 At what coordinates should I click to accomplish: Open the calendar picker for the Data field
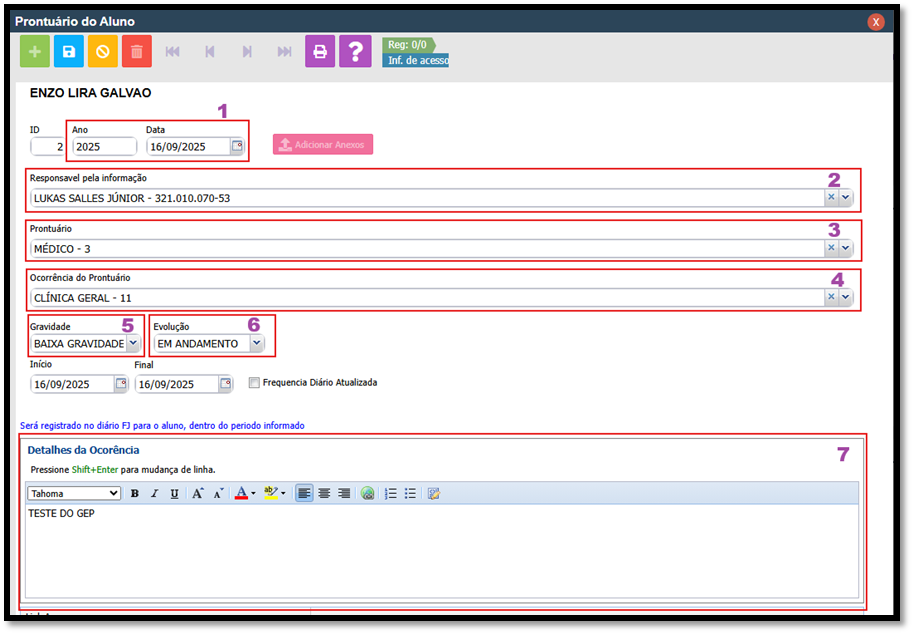[x=237, y=146]
